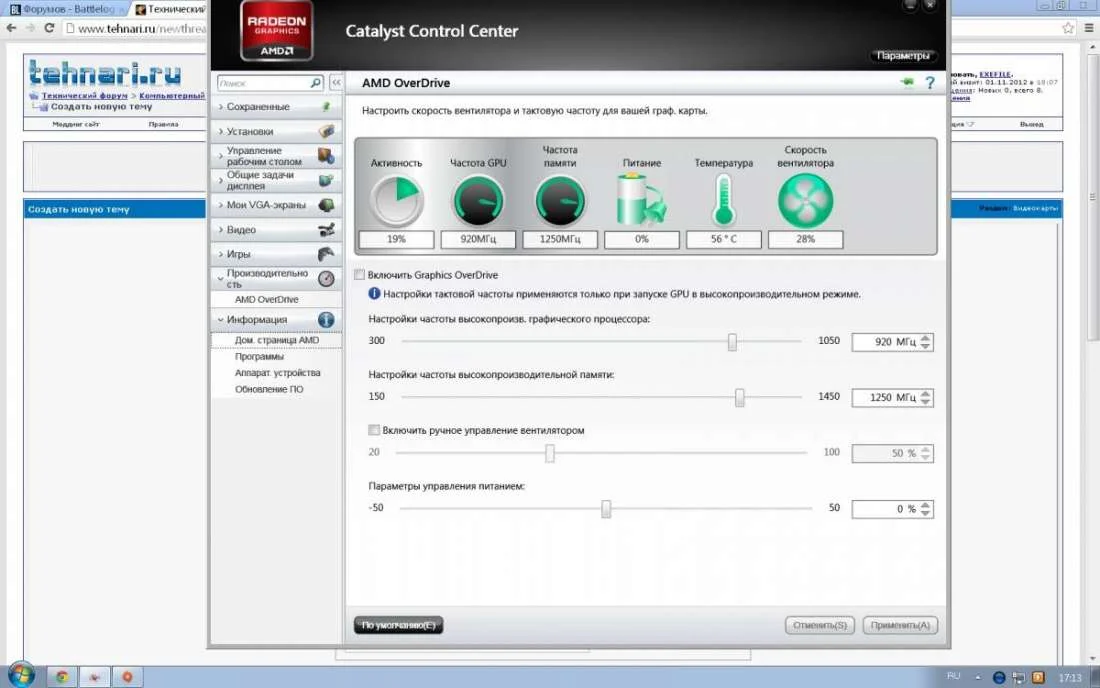Click the GPU clock frequency slider handle

click(x=732, y=342)
